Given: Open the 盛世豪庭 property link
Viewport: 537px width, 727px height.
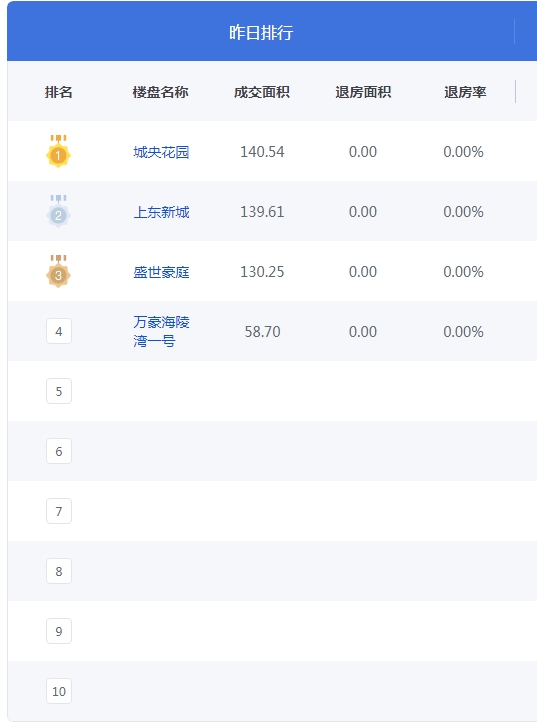Looking at the screenshot, I should tap(161, 272).
